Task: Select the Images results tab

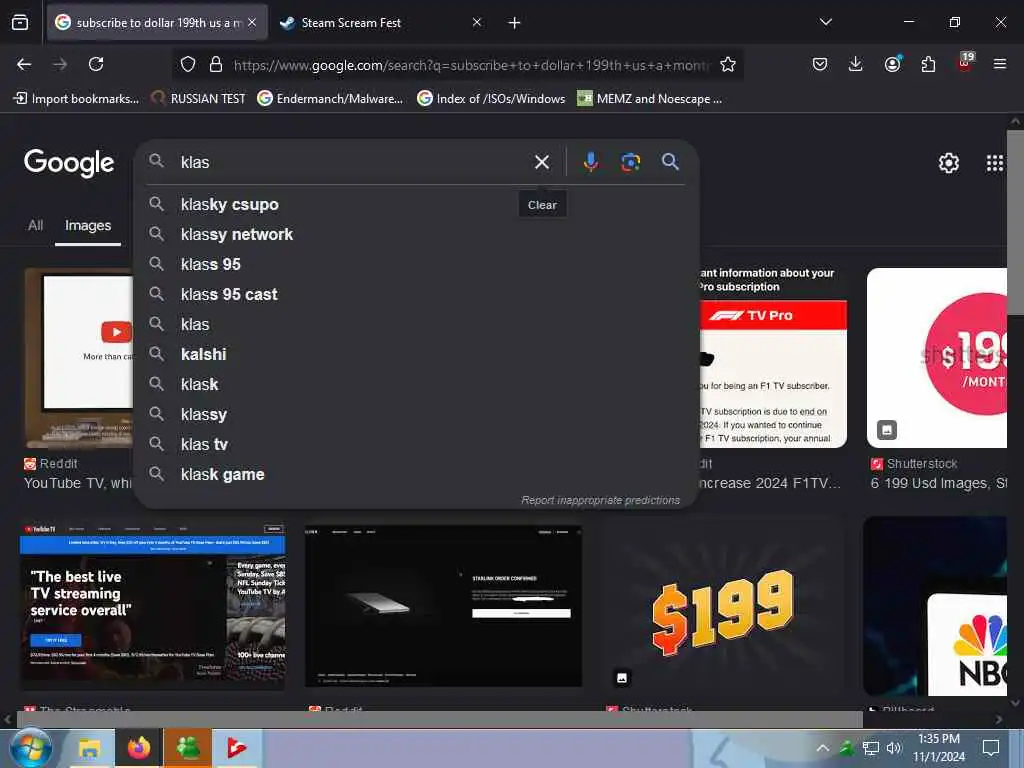Action: click(x=88, y=225)
